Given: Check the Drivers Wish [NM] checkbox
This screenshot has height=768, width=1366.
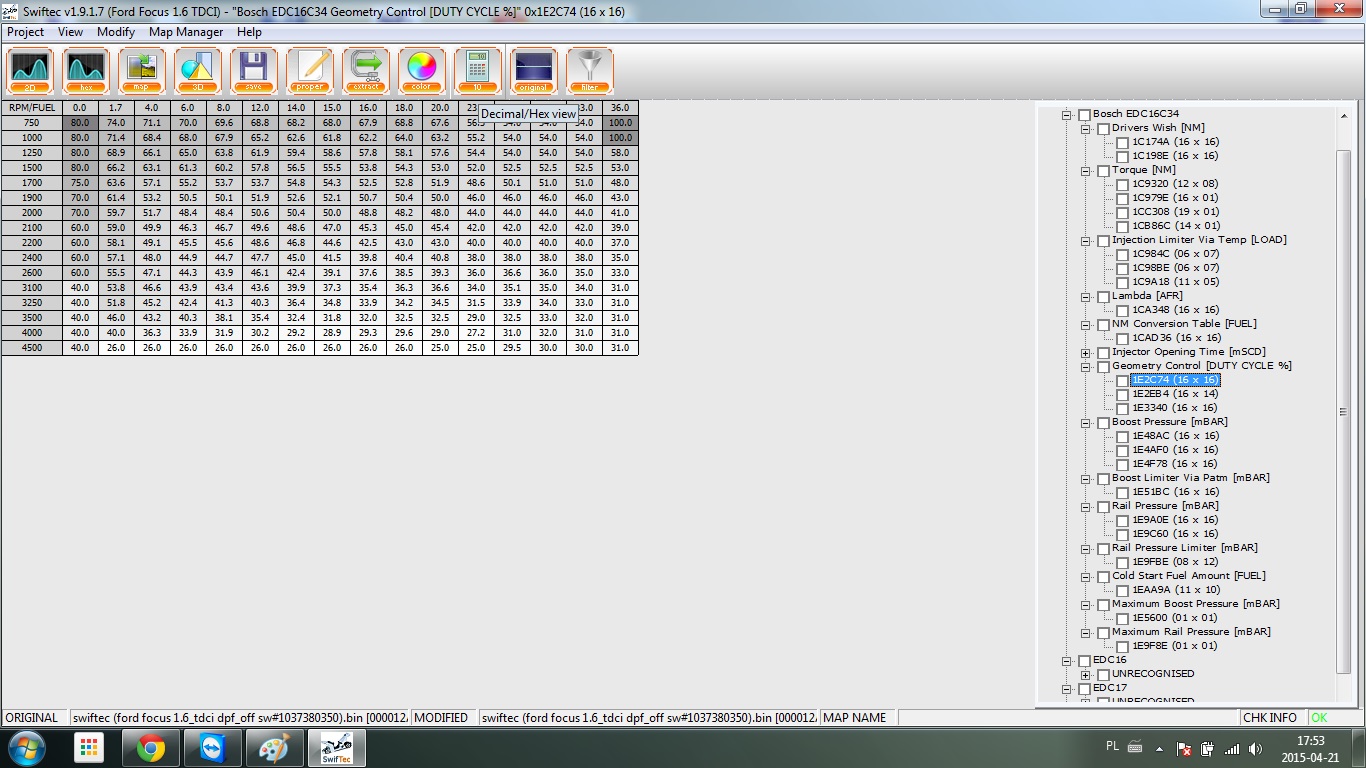Looking at the screenshot, I should coord(1104,129).
